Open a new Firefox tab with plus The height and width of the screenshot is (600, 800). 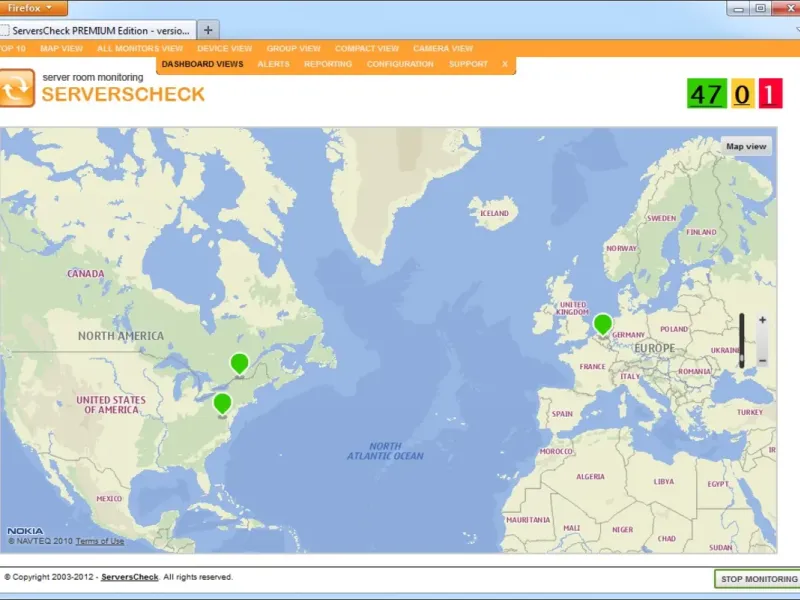(x=208, y=30)
